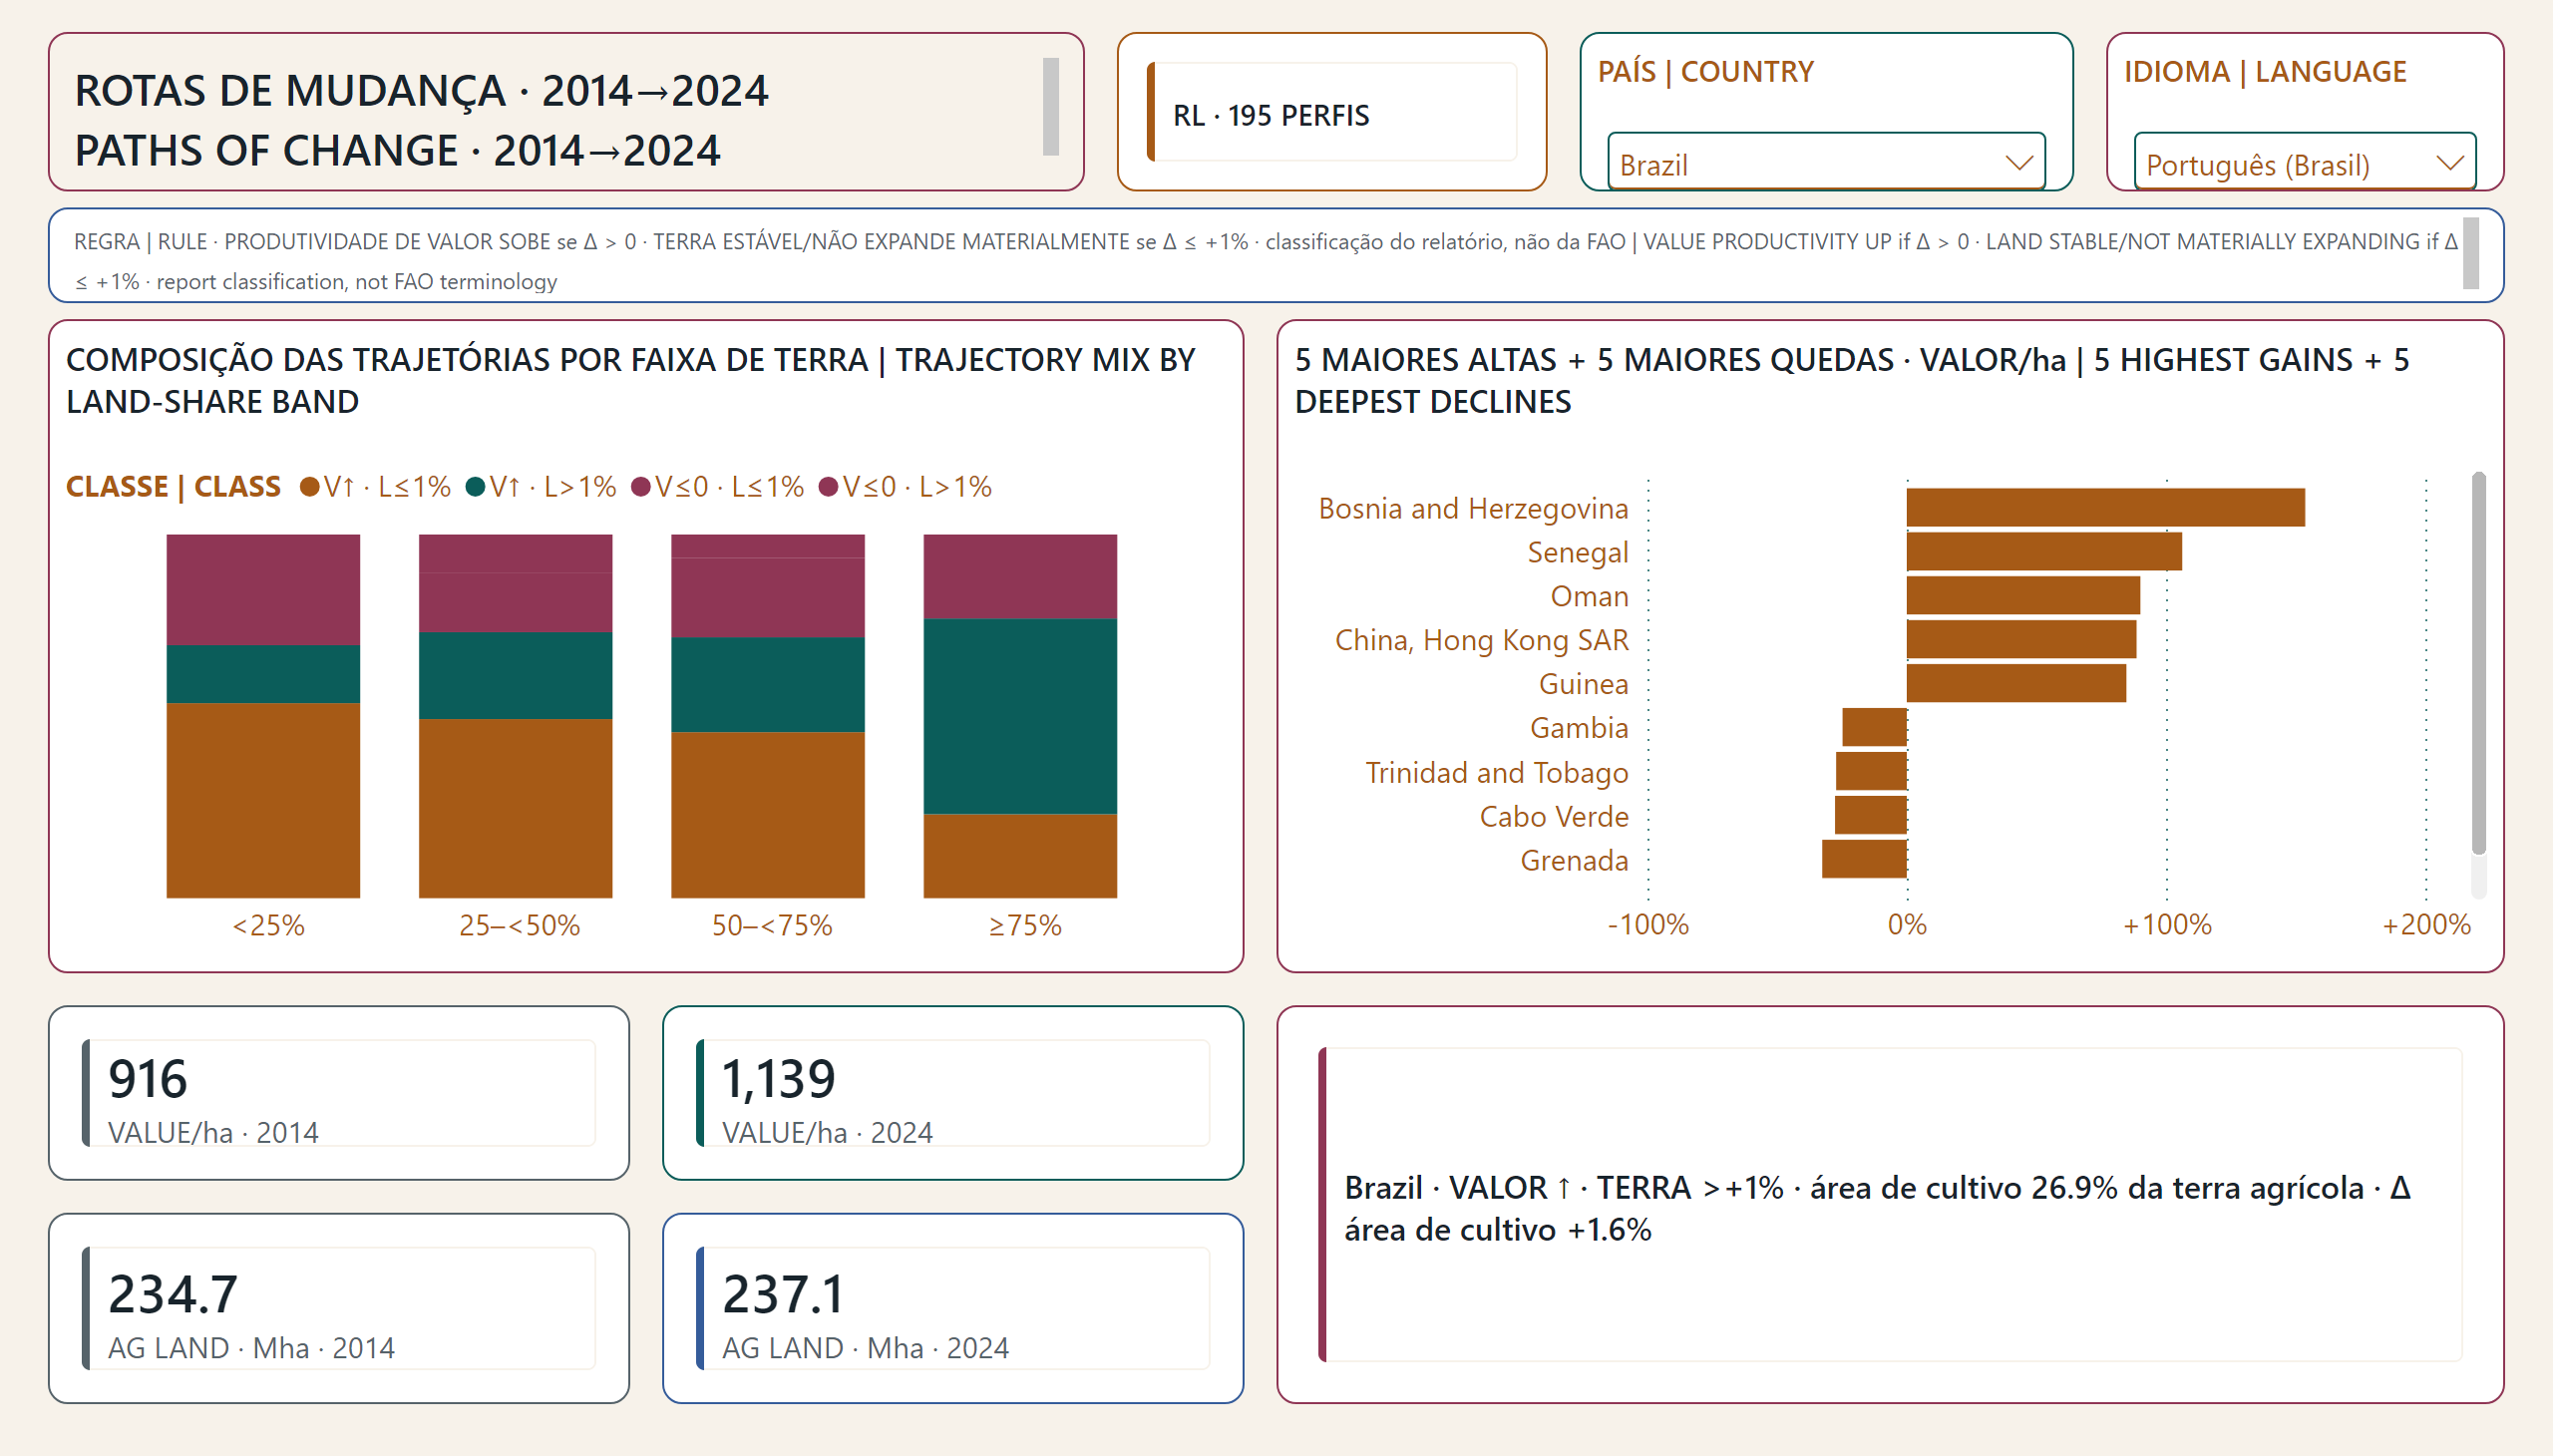Select the orange segment of the 25–<50% column

click(x=515, y=808)
